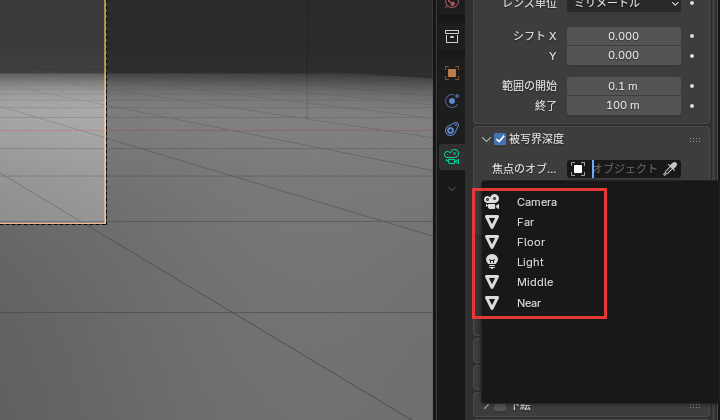Open the Camera data properties tab icon

(452, 157)
